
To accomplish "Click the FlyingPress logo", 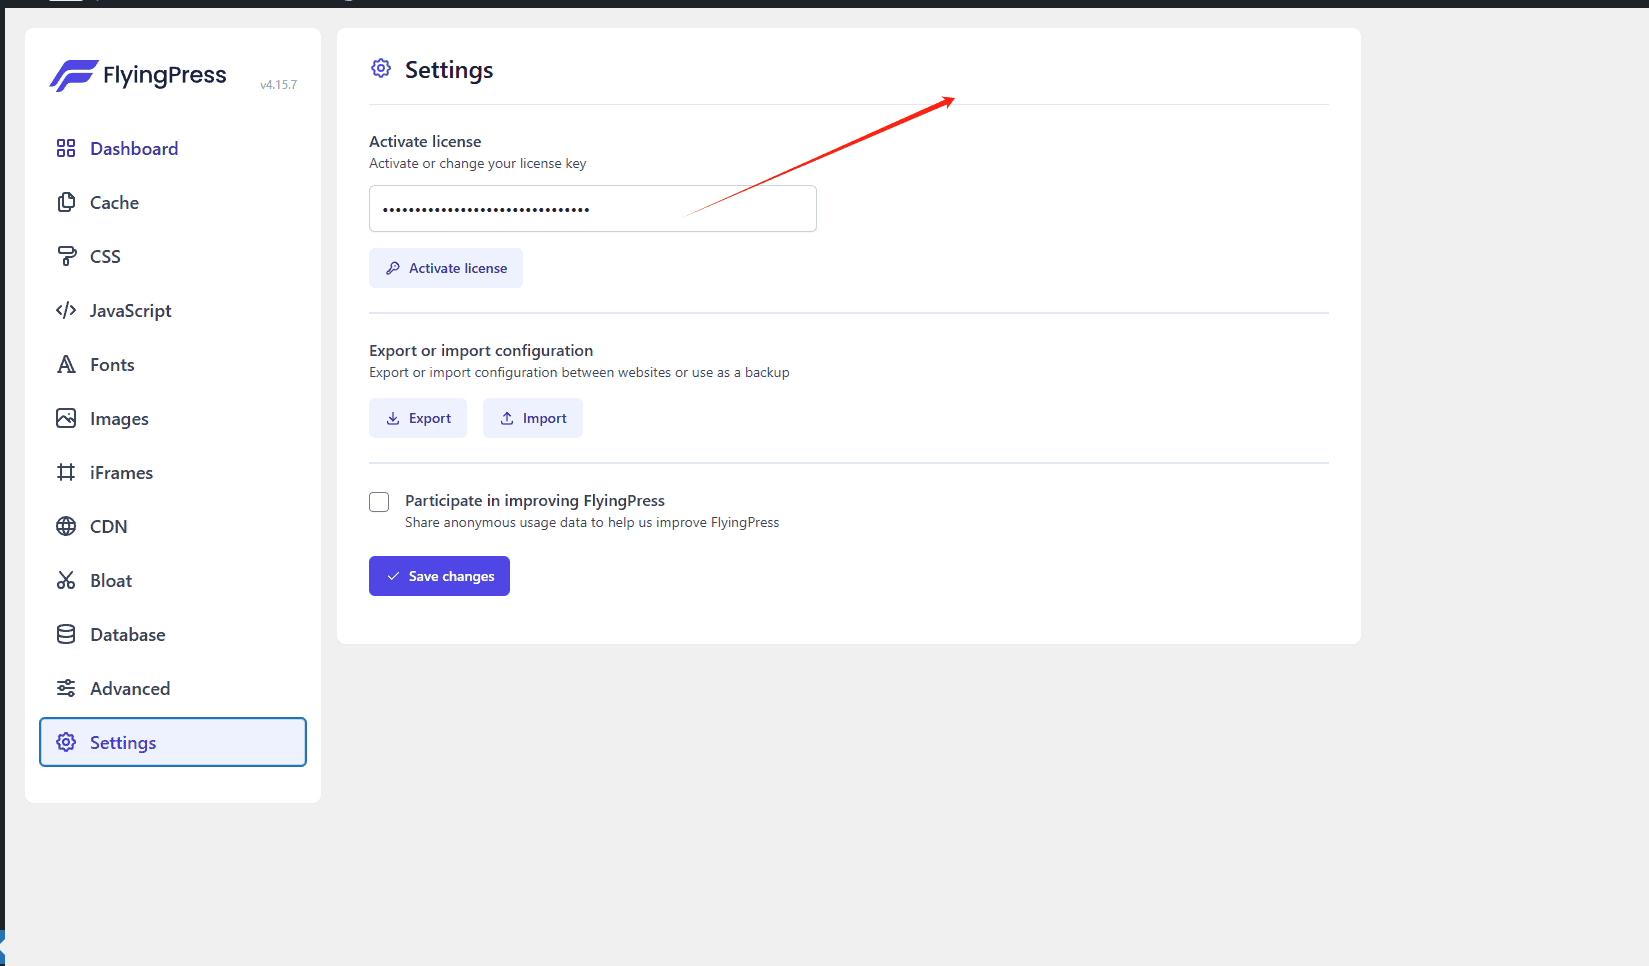I will coord(138,75).
